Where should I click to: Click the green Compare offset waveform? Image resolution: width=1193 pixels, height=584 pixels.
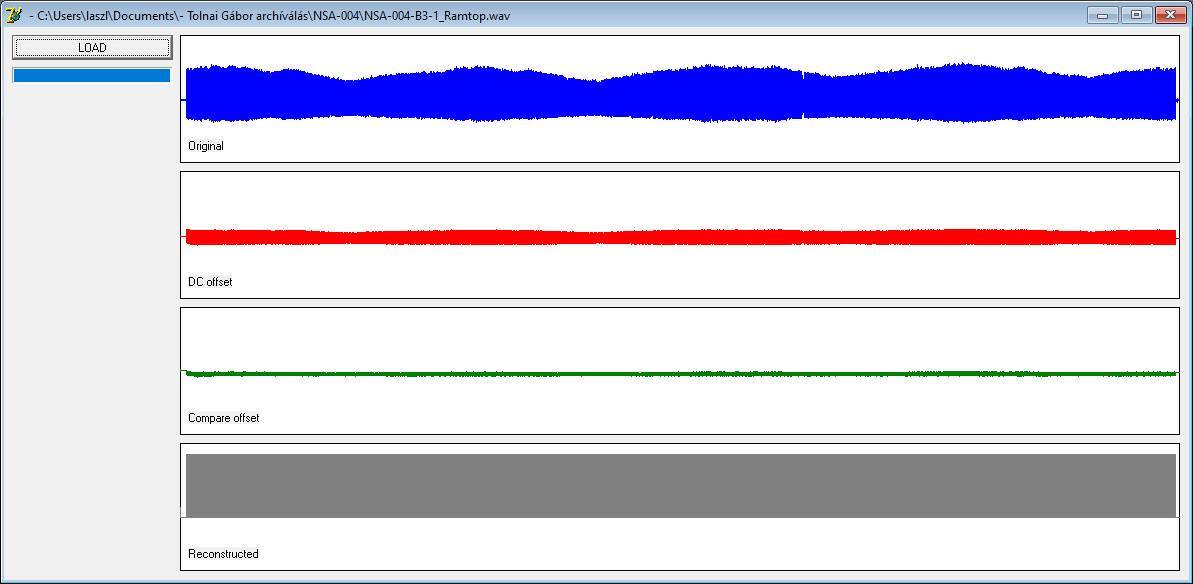(681, 373)
